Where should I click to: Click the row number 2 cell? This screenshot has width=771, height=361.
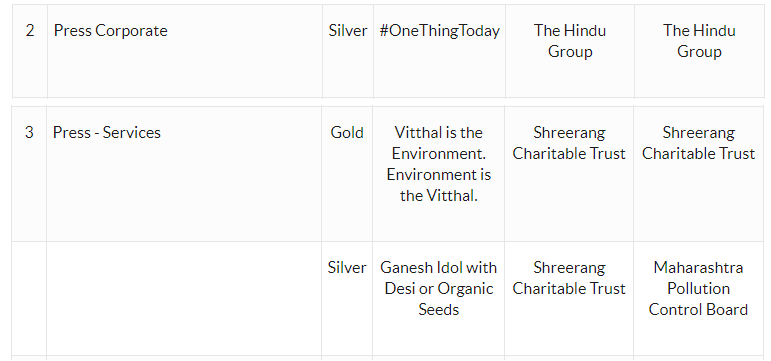[x=30, y=52]
